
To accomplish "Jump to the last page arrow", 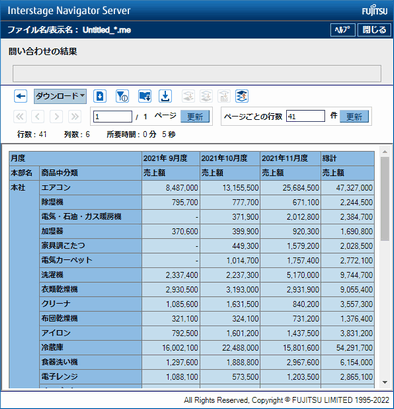I will click(74, 117).
